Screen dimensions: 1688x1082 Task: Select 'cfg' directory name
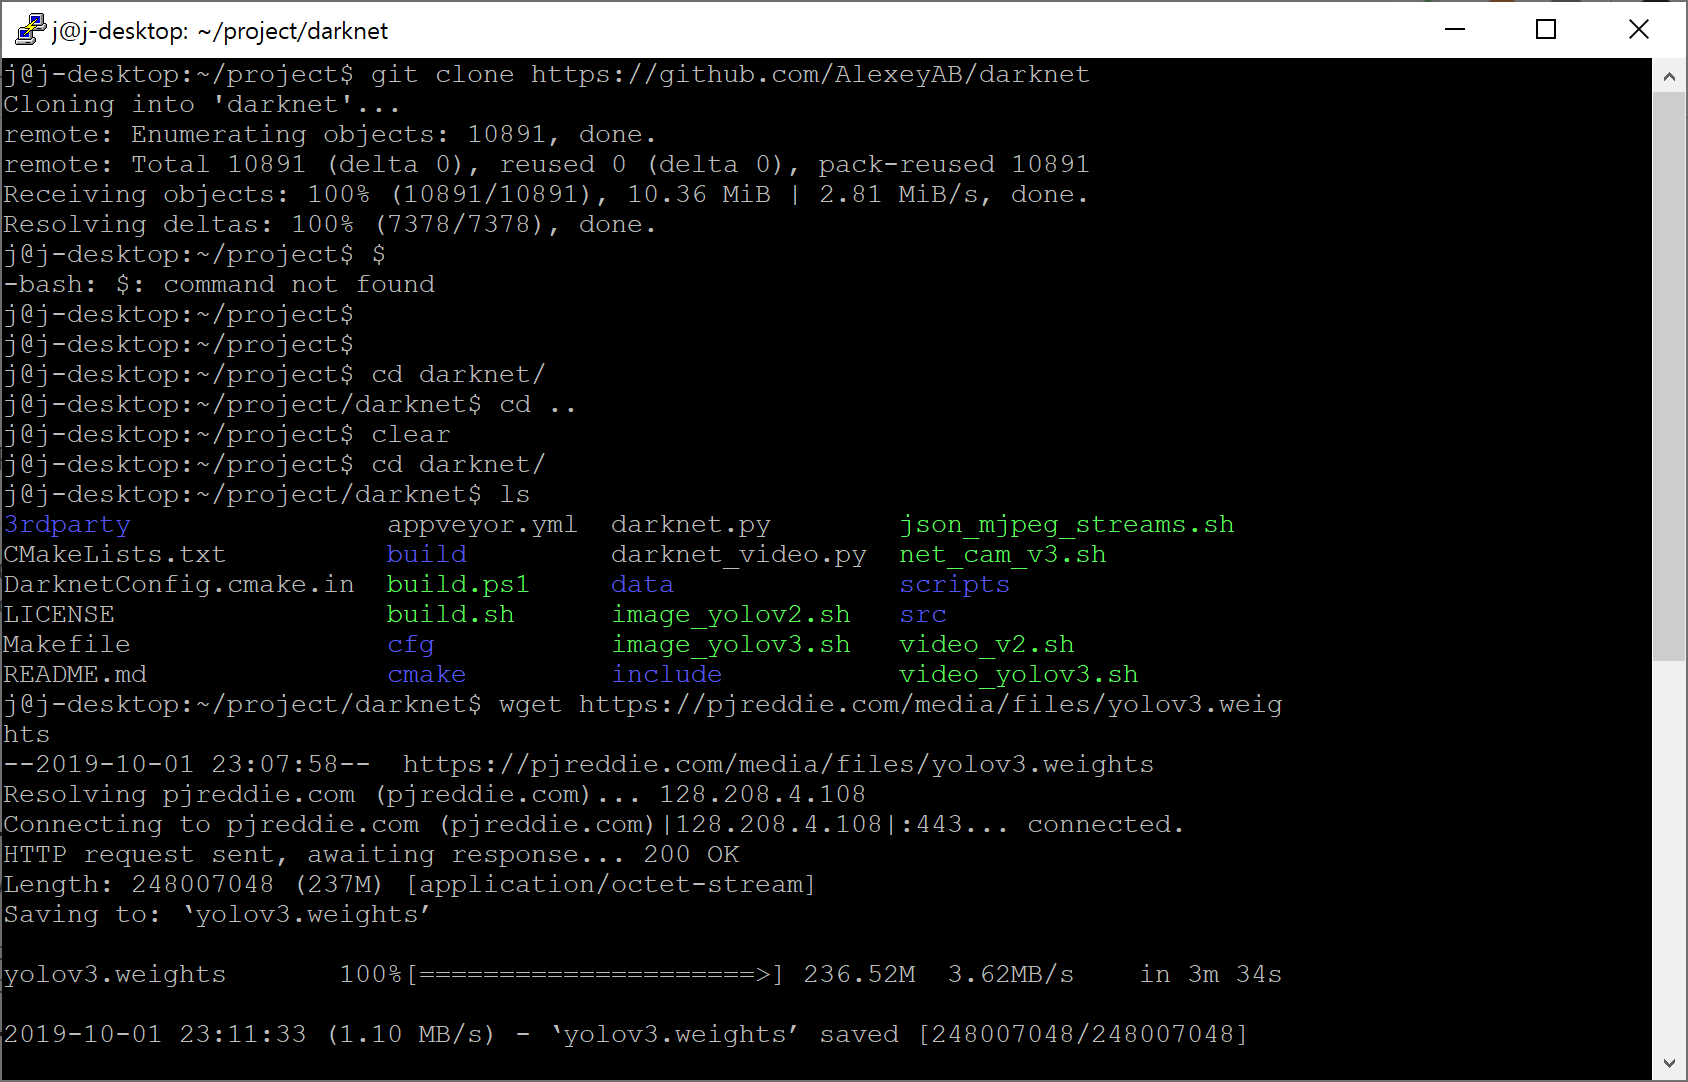coord(411,645)
